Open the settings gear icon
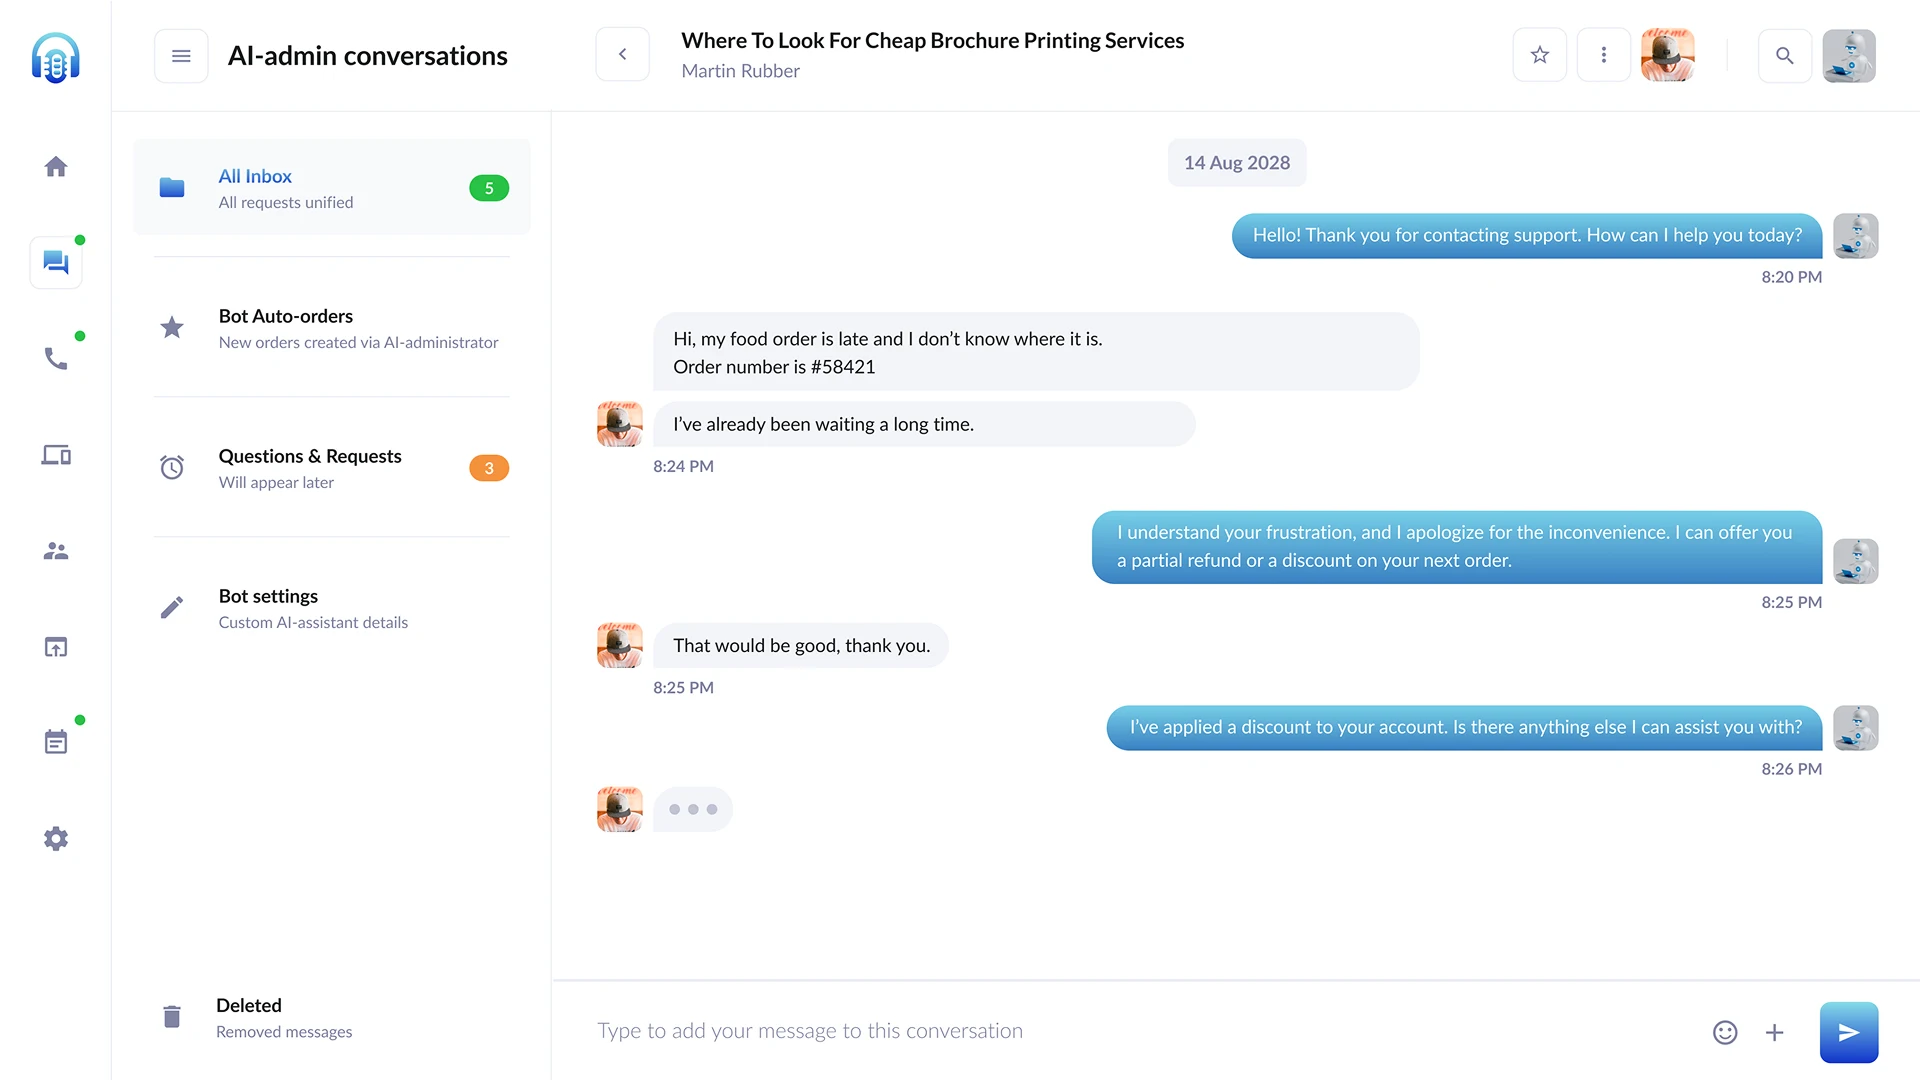Image resolution: width=1920 pixels, height=1080 pixels. [x=56, y=839]
